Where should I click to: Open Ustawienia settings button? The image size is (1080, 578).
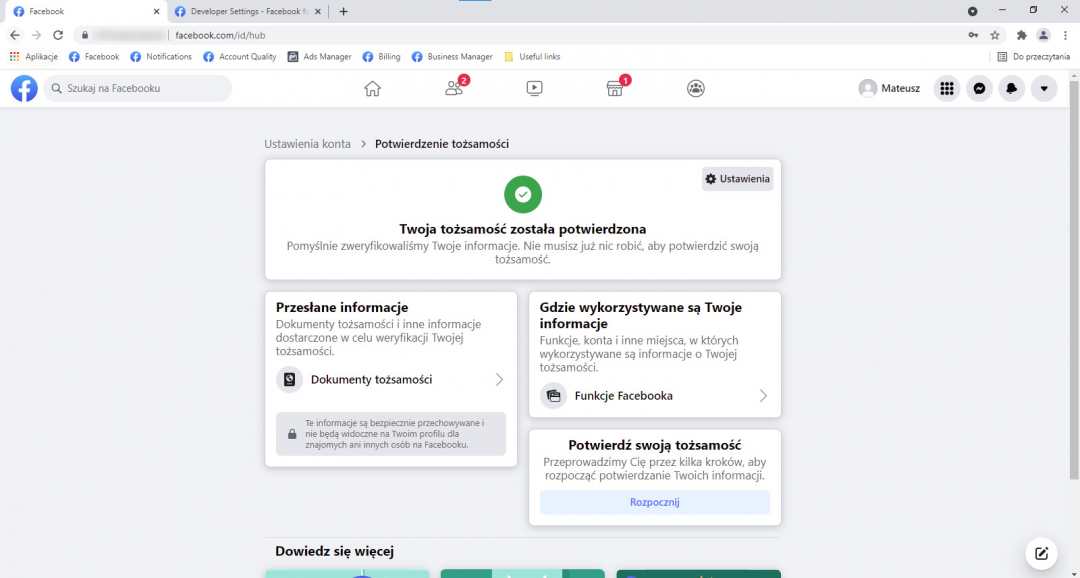coord(737,179)
